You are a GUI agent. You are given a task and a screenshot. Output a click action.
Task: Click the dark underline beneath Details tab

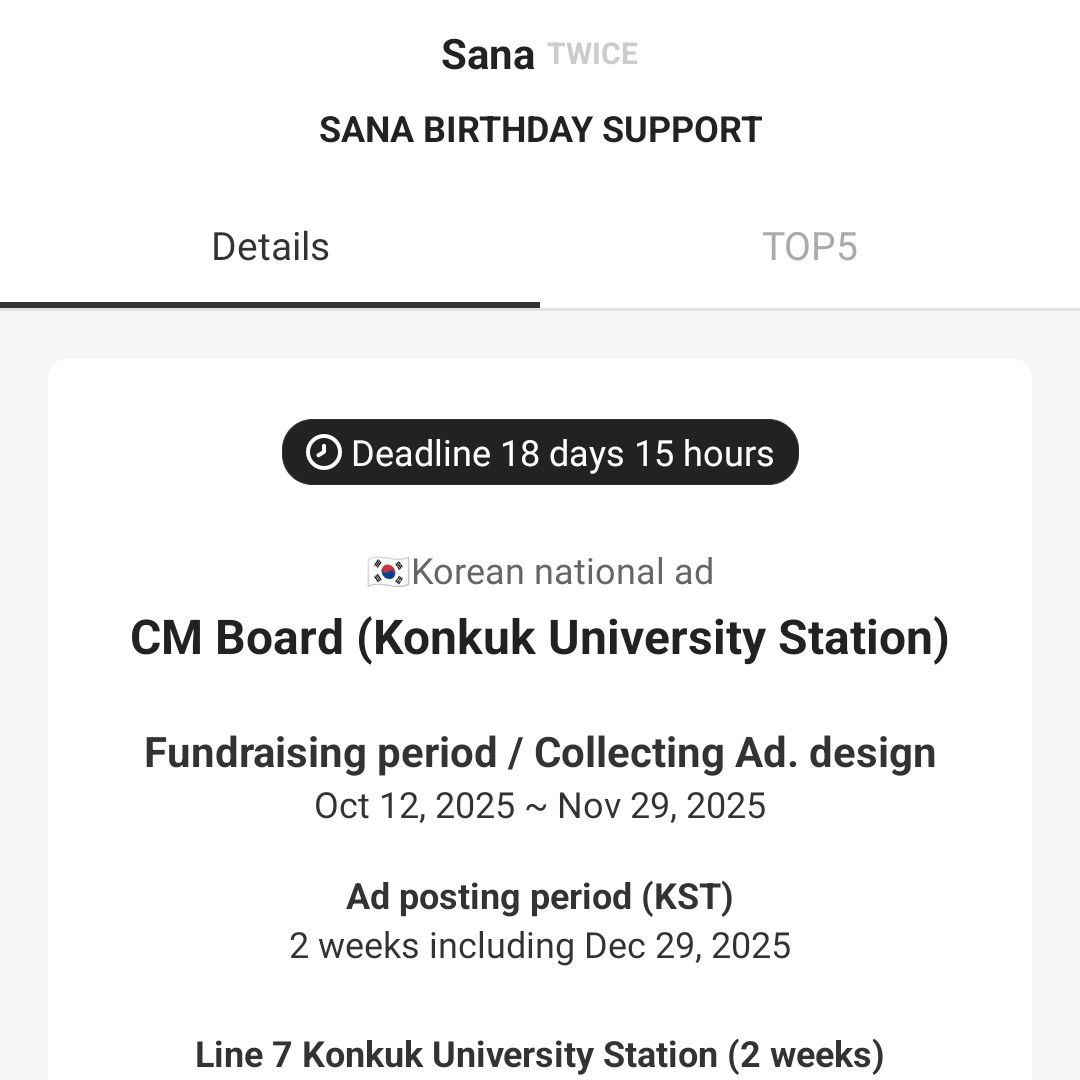[270, 304]
